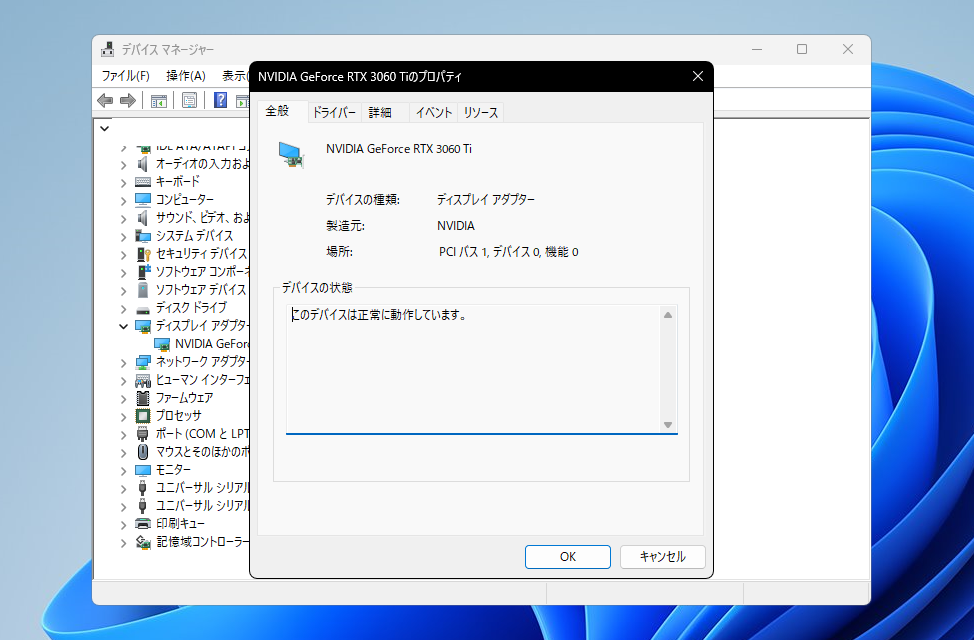Select the ソフトウェア デバイス tower icon

tap(143, 290)
